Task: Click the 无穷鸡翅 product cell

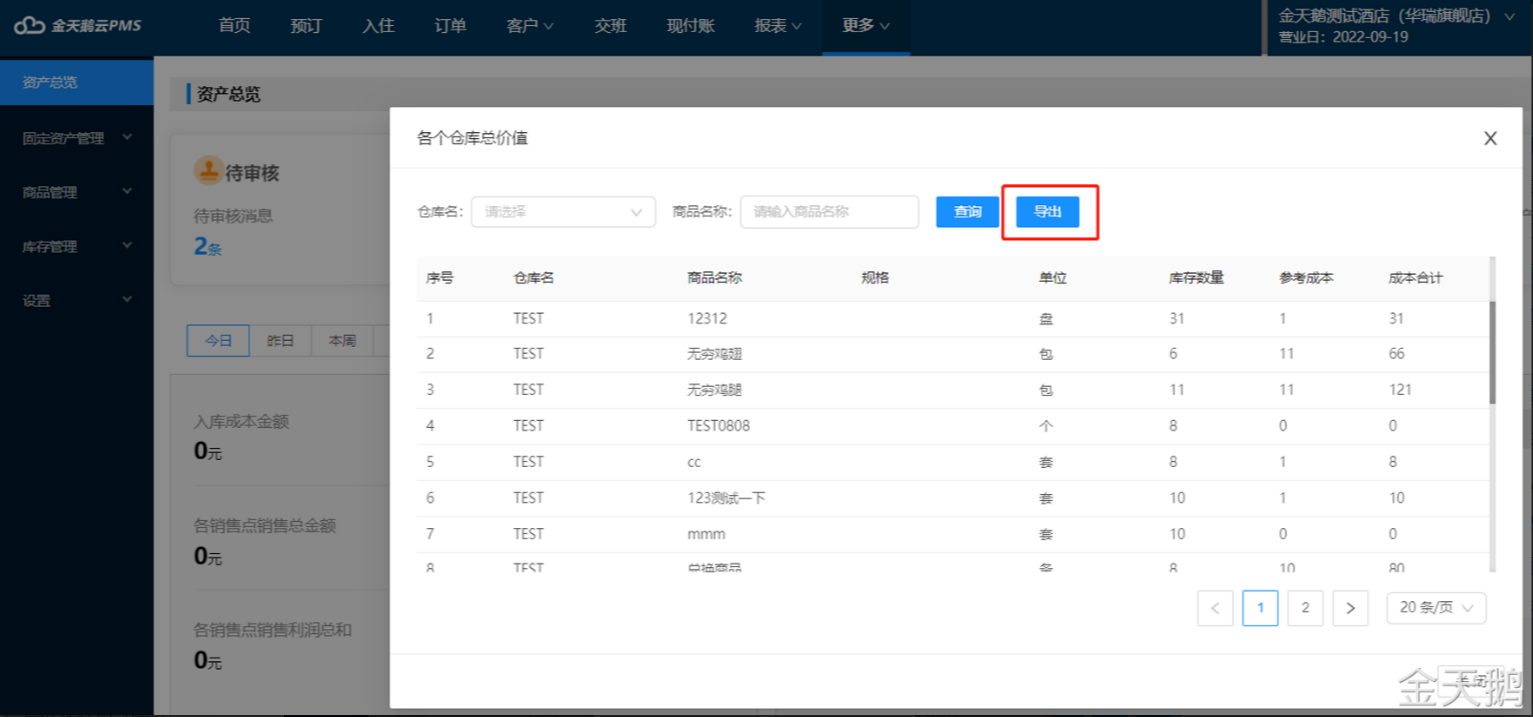Action: tap(715, 354)
